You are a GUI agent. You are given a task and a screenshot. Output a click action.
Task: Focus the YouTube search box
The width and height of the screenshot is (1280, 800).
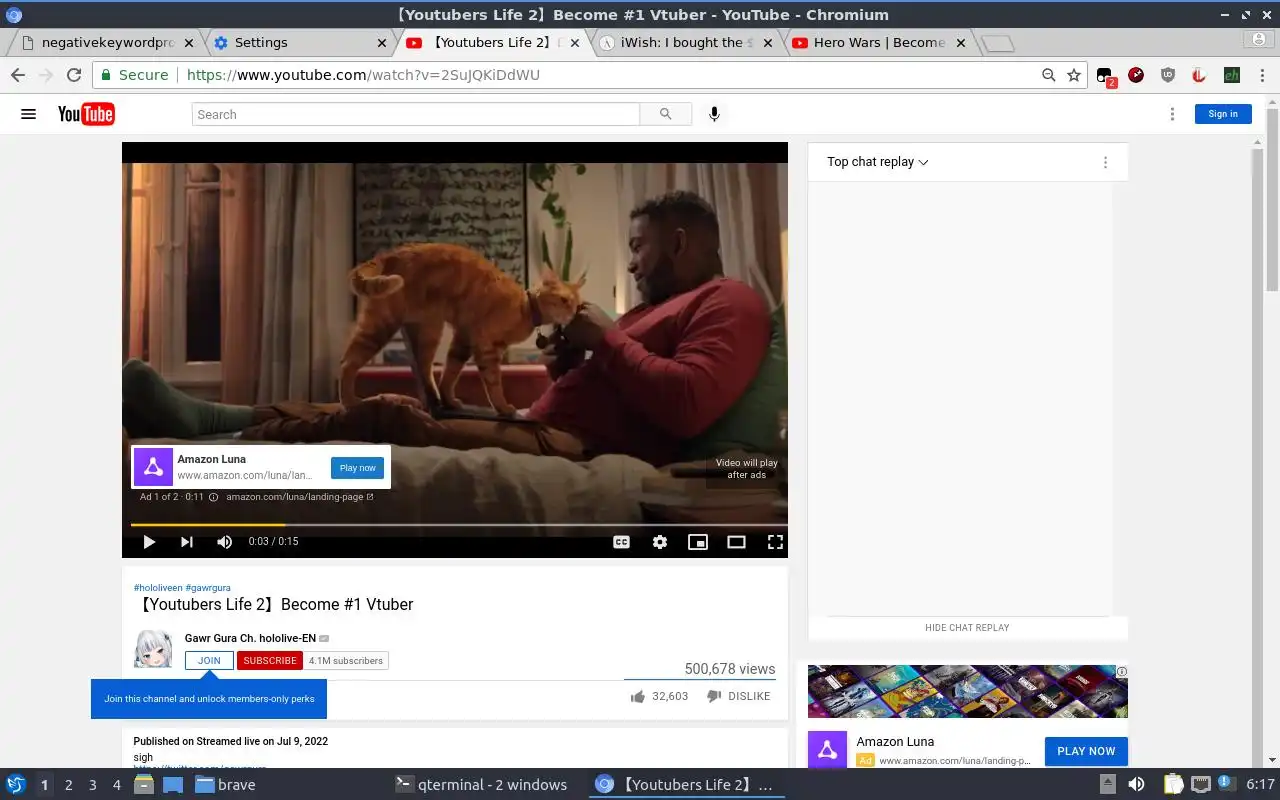tap(415, 114)
